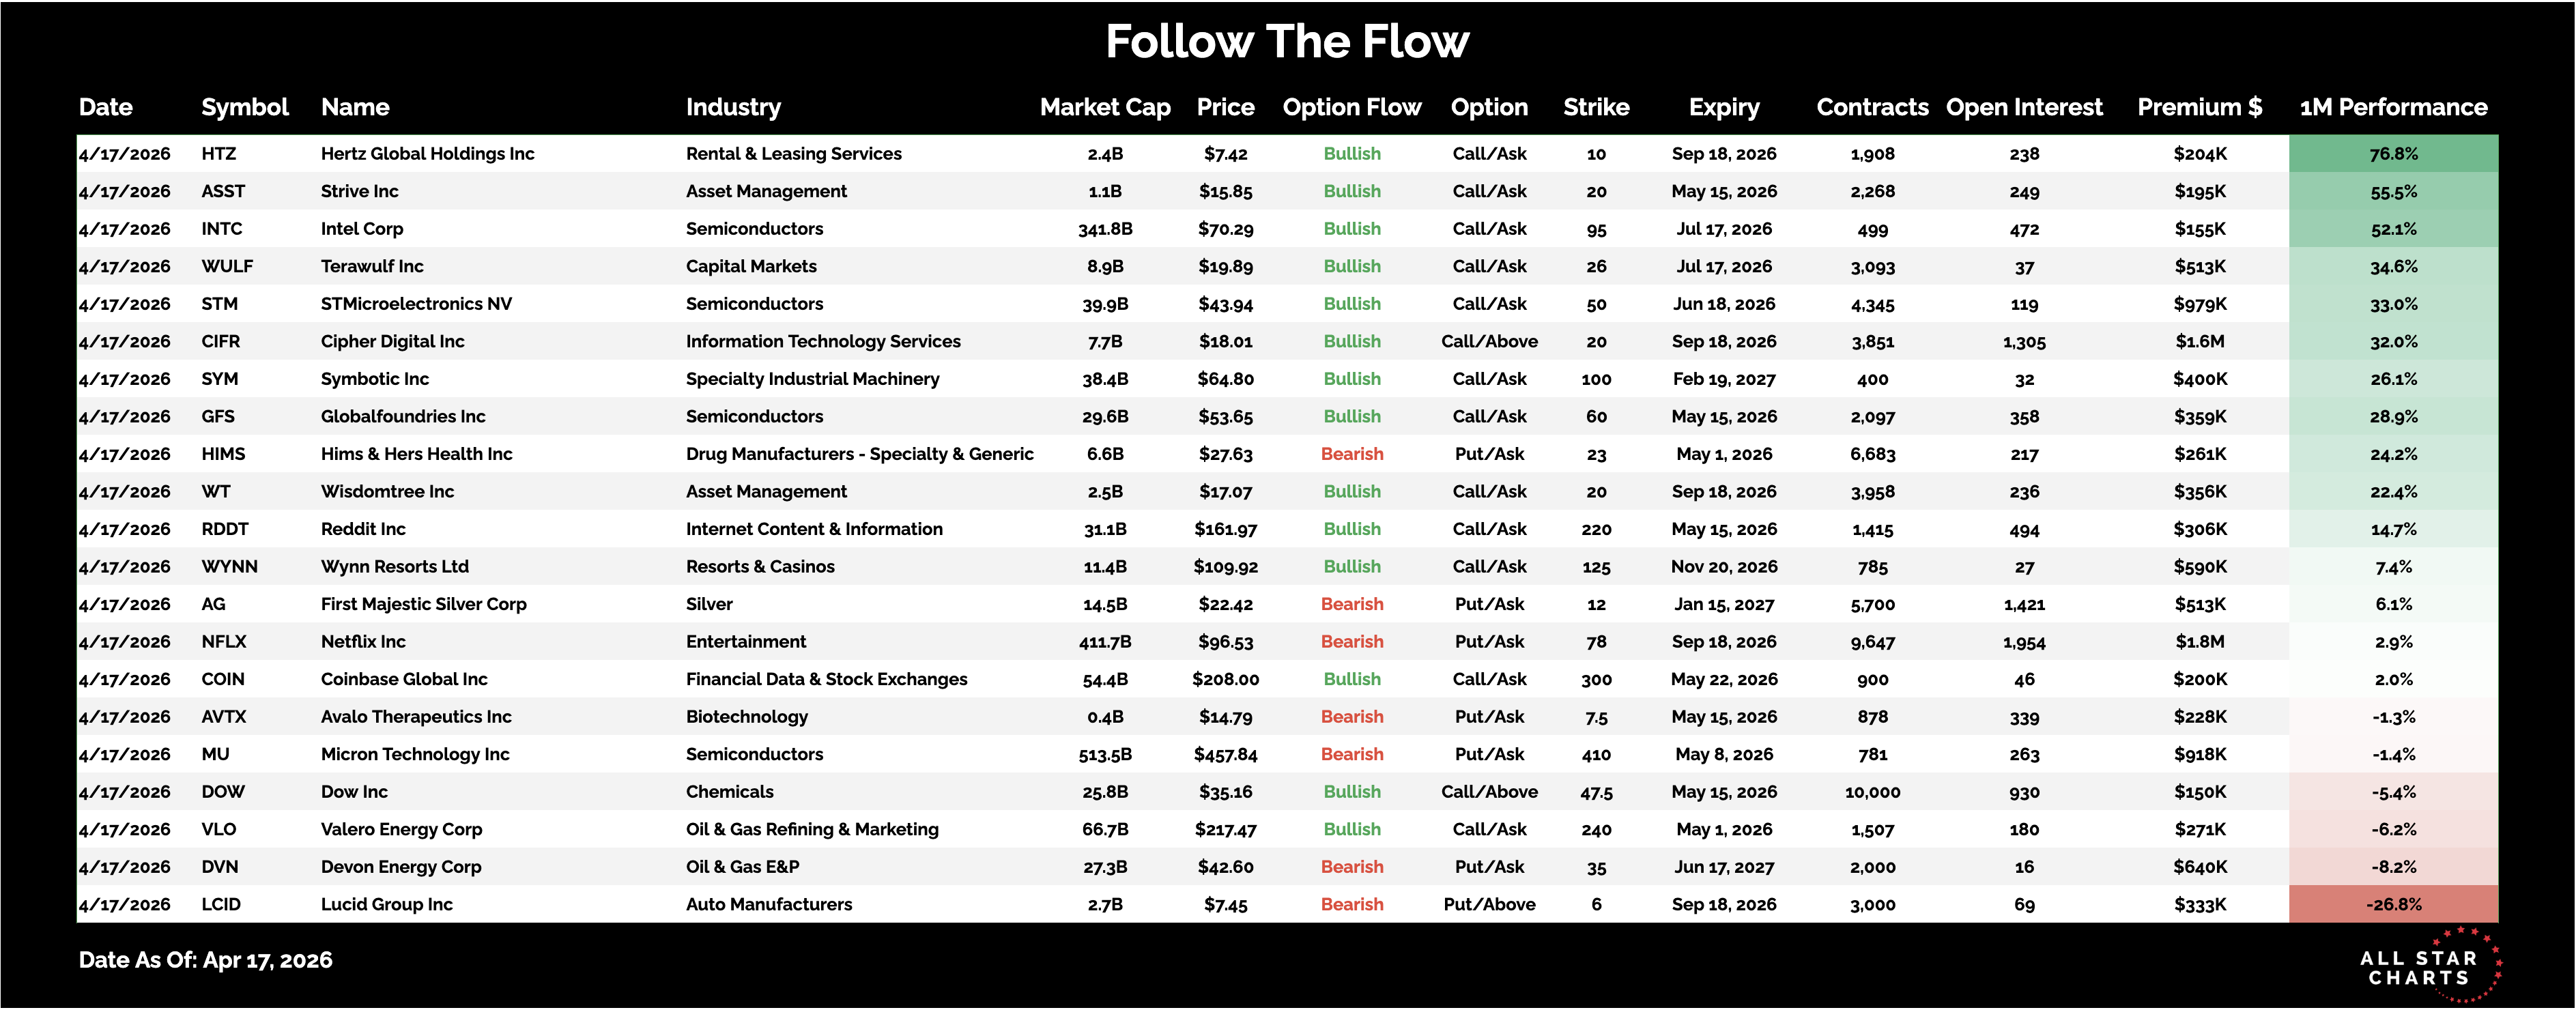Image resolution: width=2576 pixels, height=1010 pixels.
Task: Click the Feb 19, 2027 expiry cell
Action: [x=1724, y=379]
